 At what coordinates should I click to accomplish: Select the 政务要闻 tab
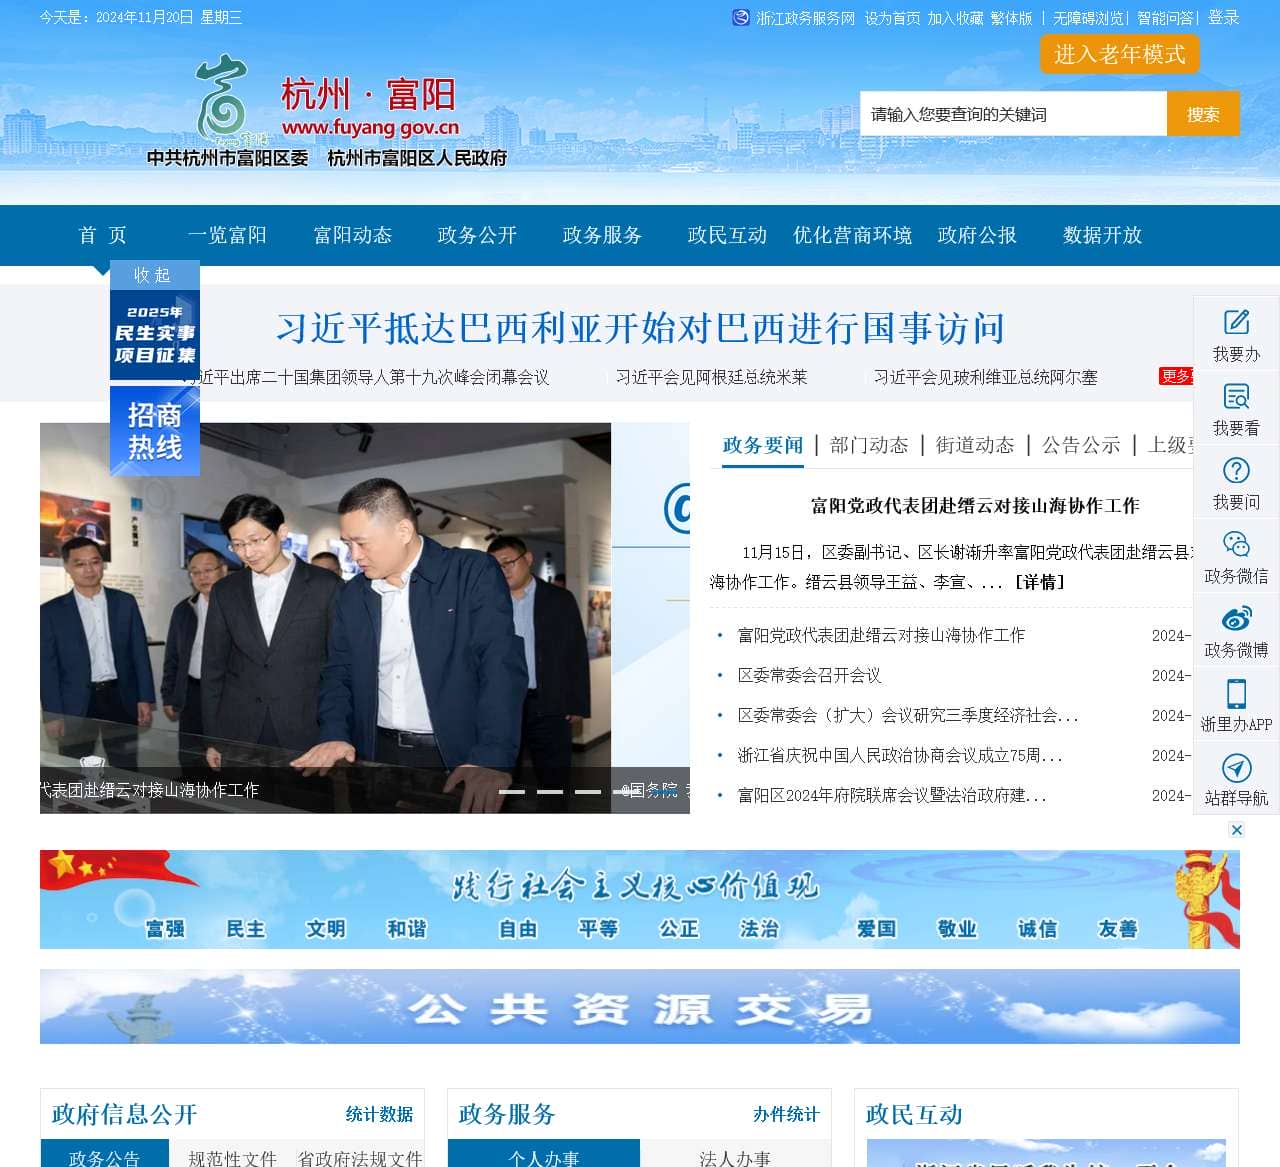tap(763, 445)
